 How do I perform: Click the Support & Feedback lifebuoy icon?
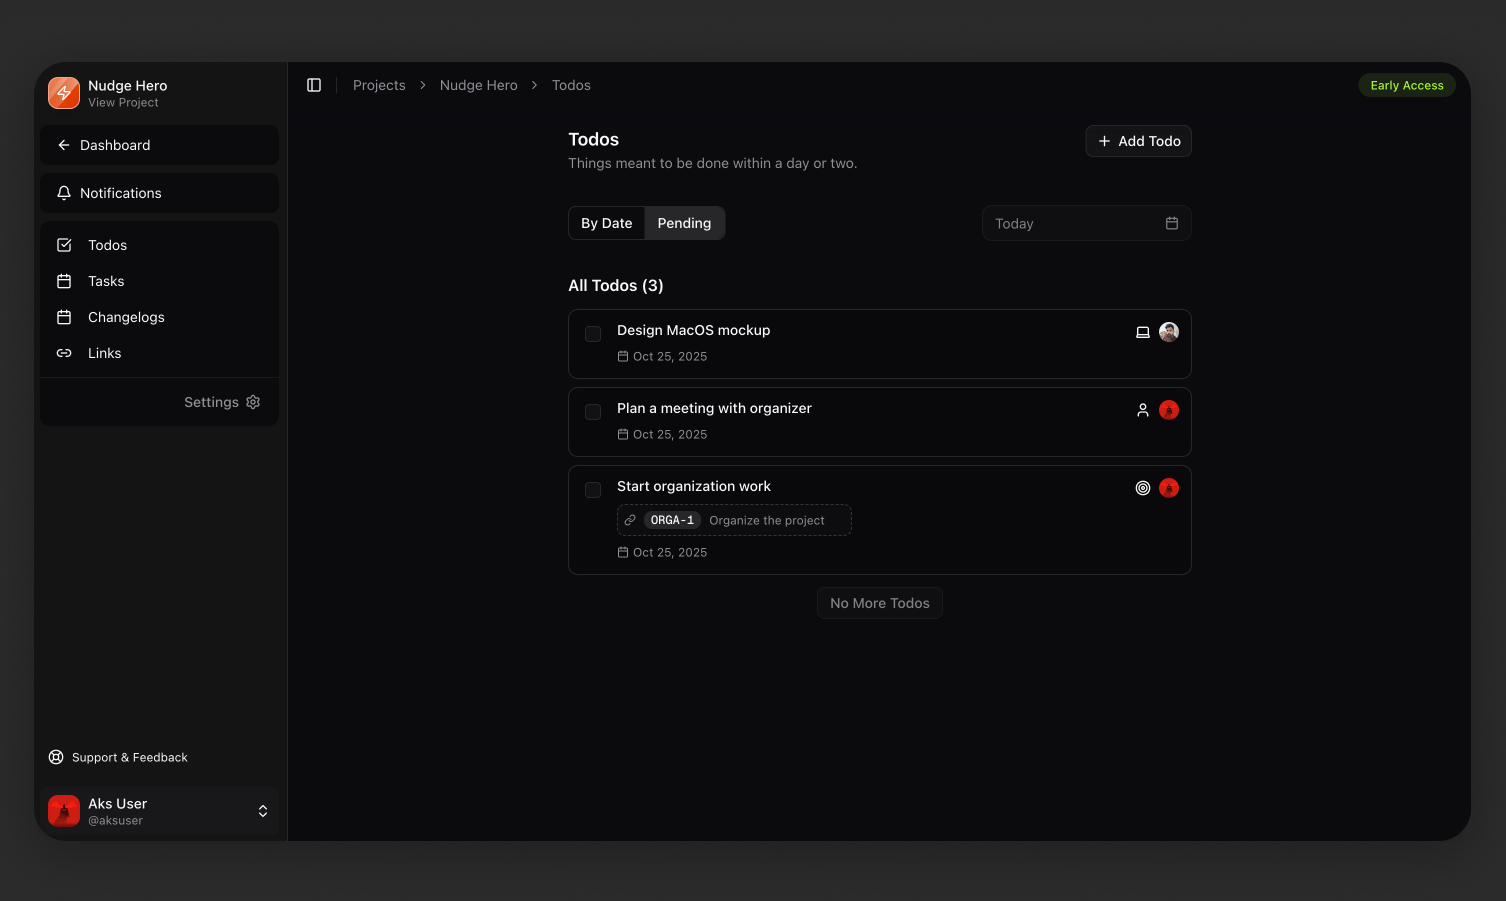click(56, 757)
